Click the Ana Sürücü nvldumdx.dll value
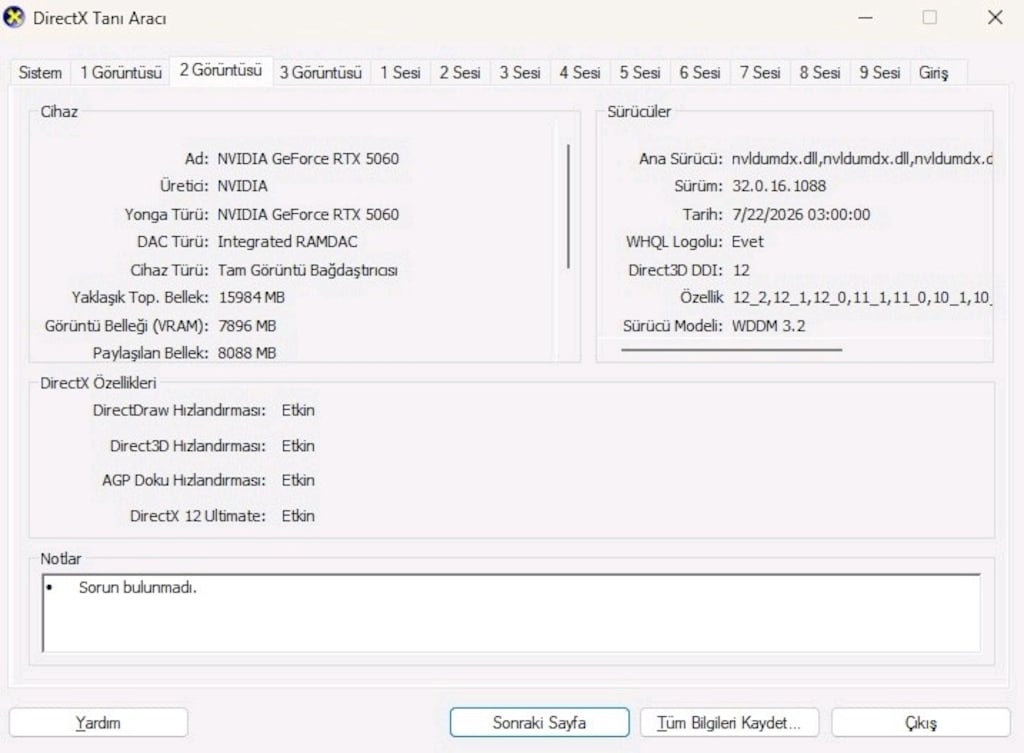This screenshot has height=753, width=1024. tap(861, 159)
